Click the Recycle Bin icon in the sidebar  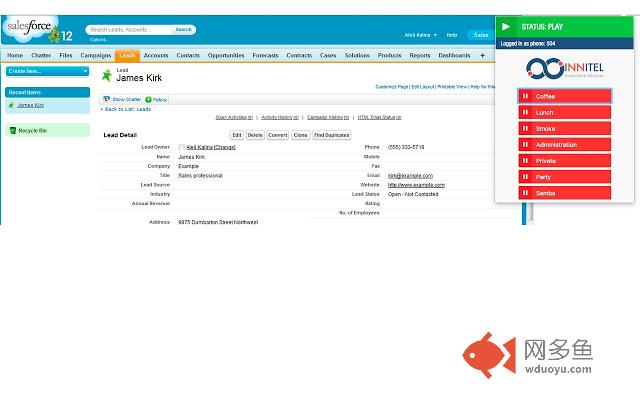pyautogui.click(x=13, y=131)
